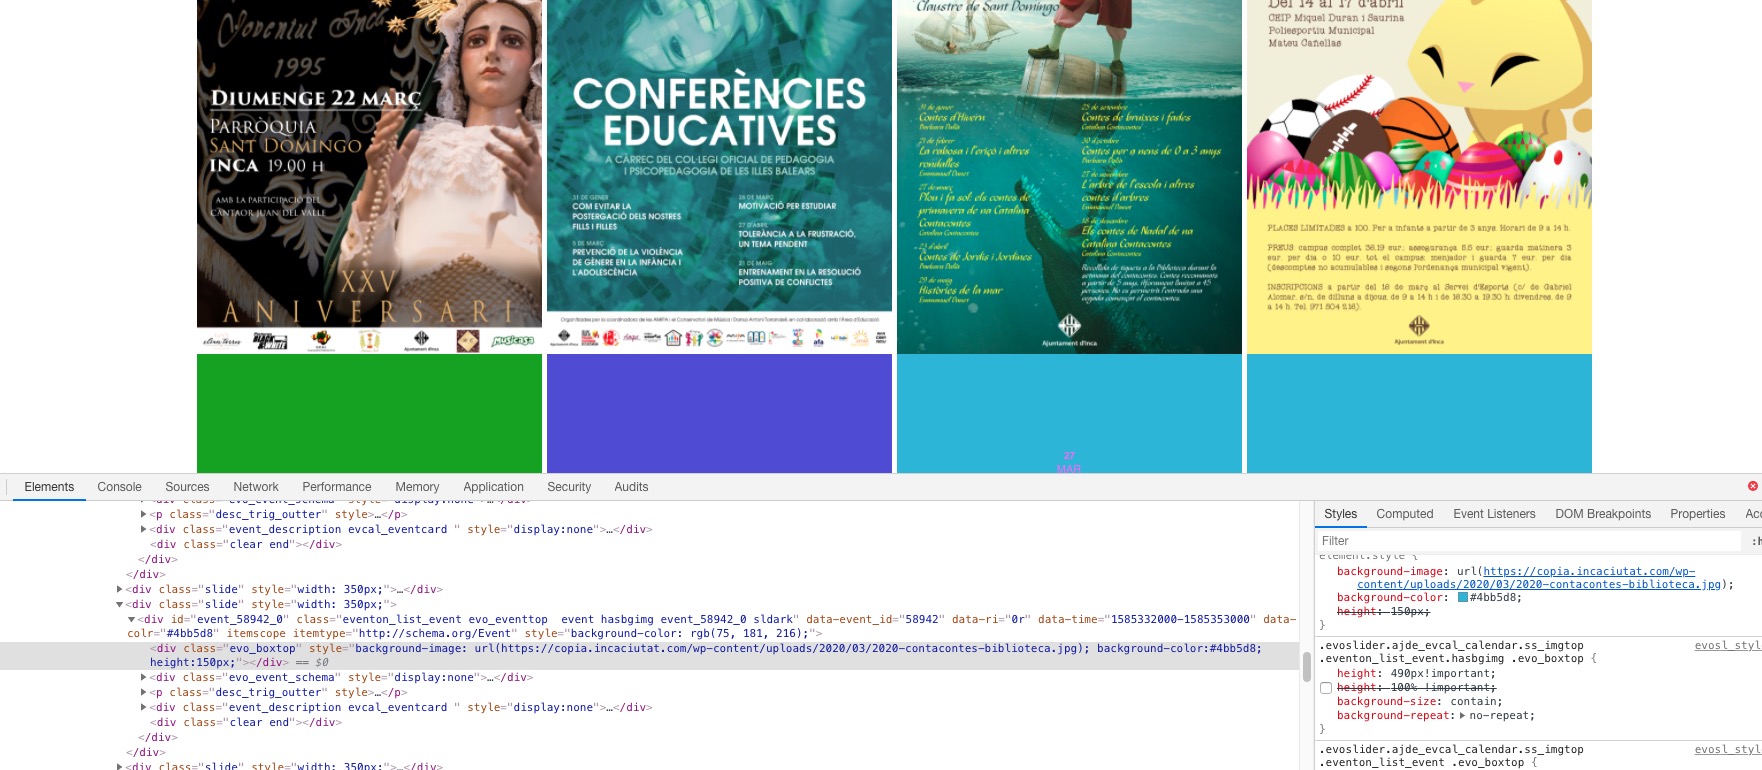Viewport: 1762px width, 770px height.
Task: Expand evo_event_schema node below highlighted row
Action: click(x=143, y=678)
